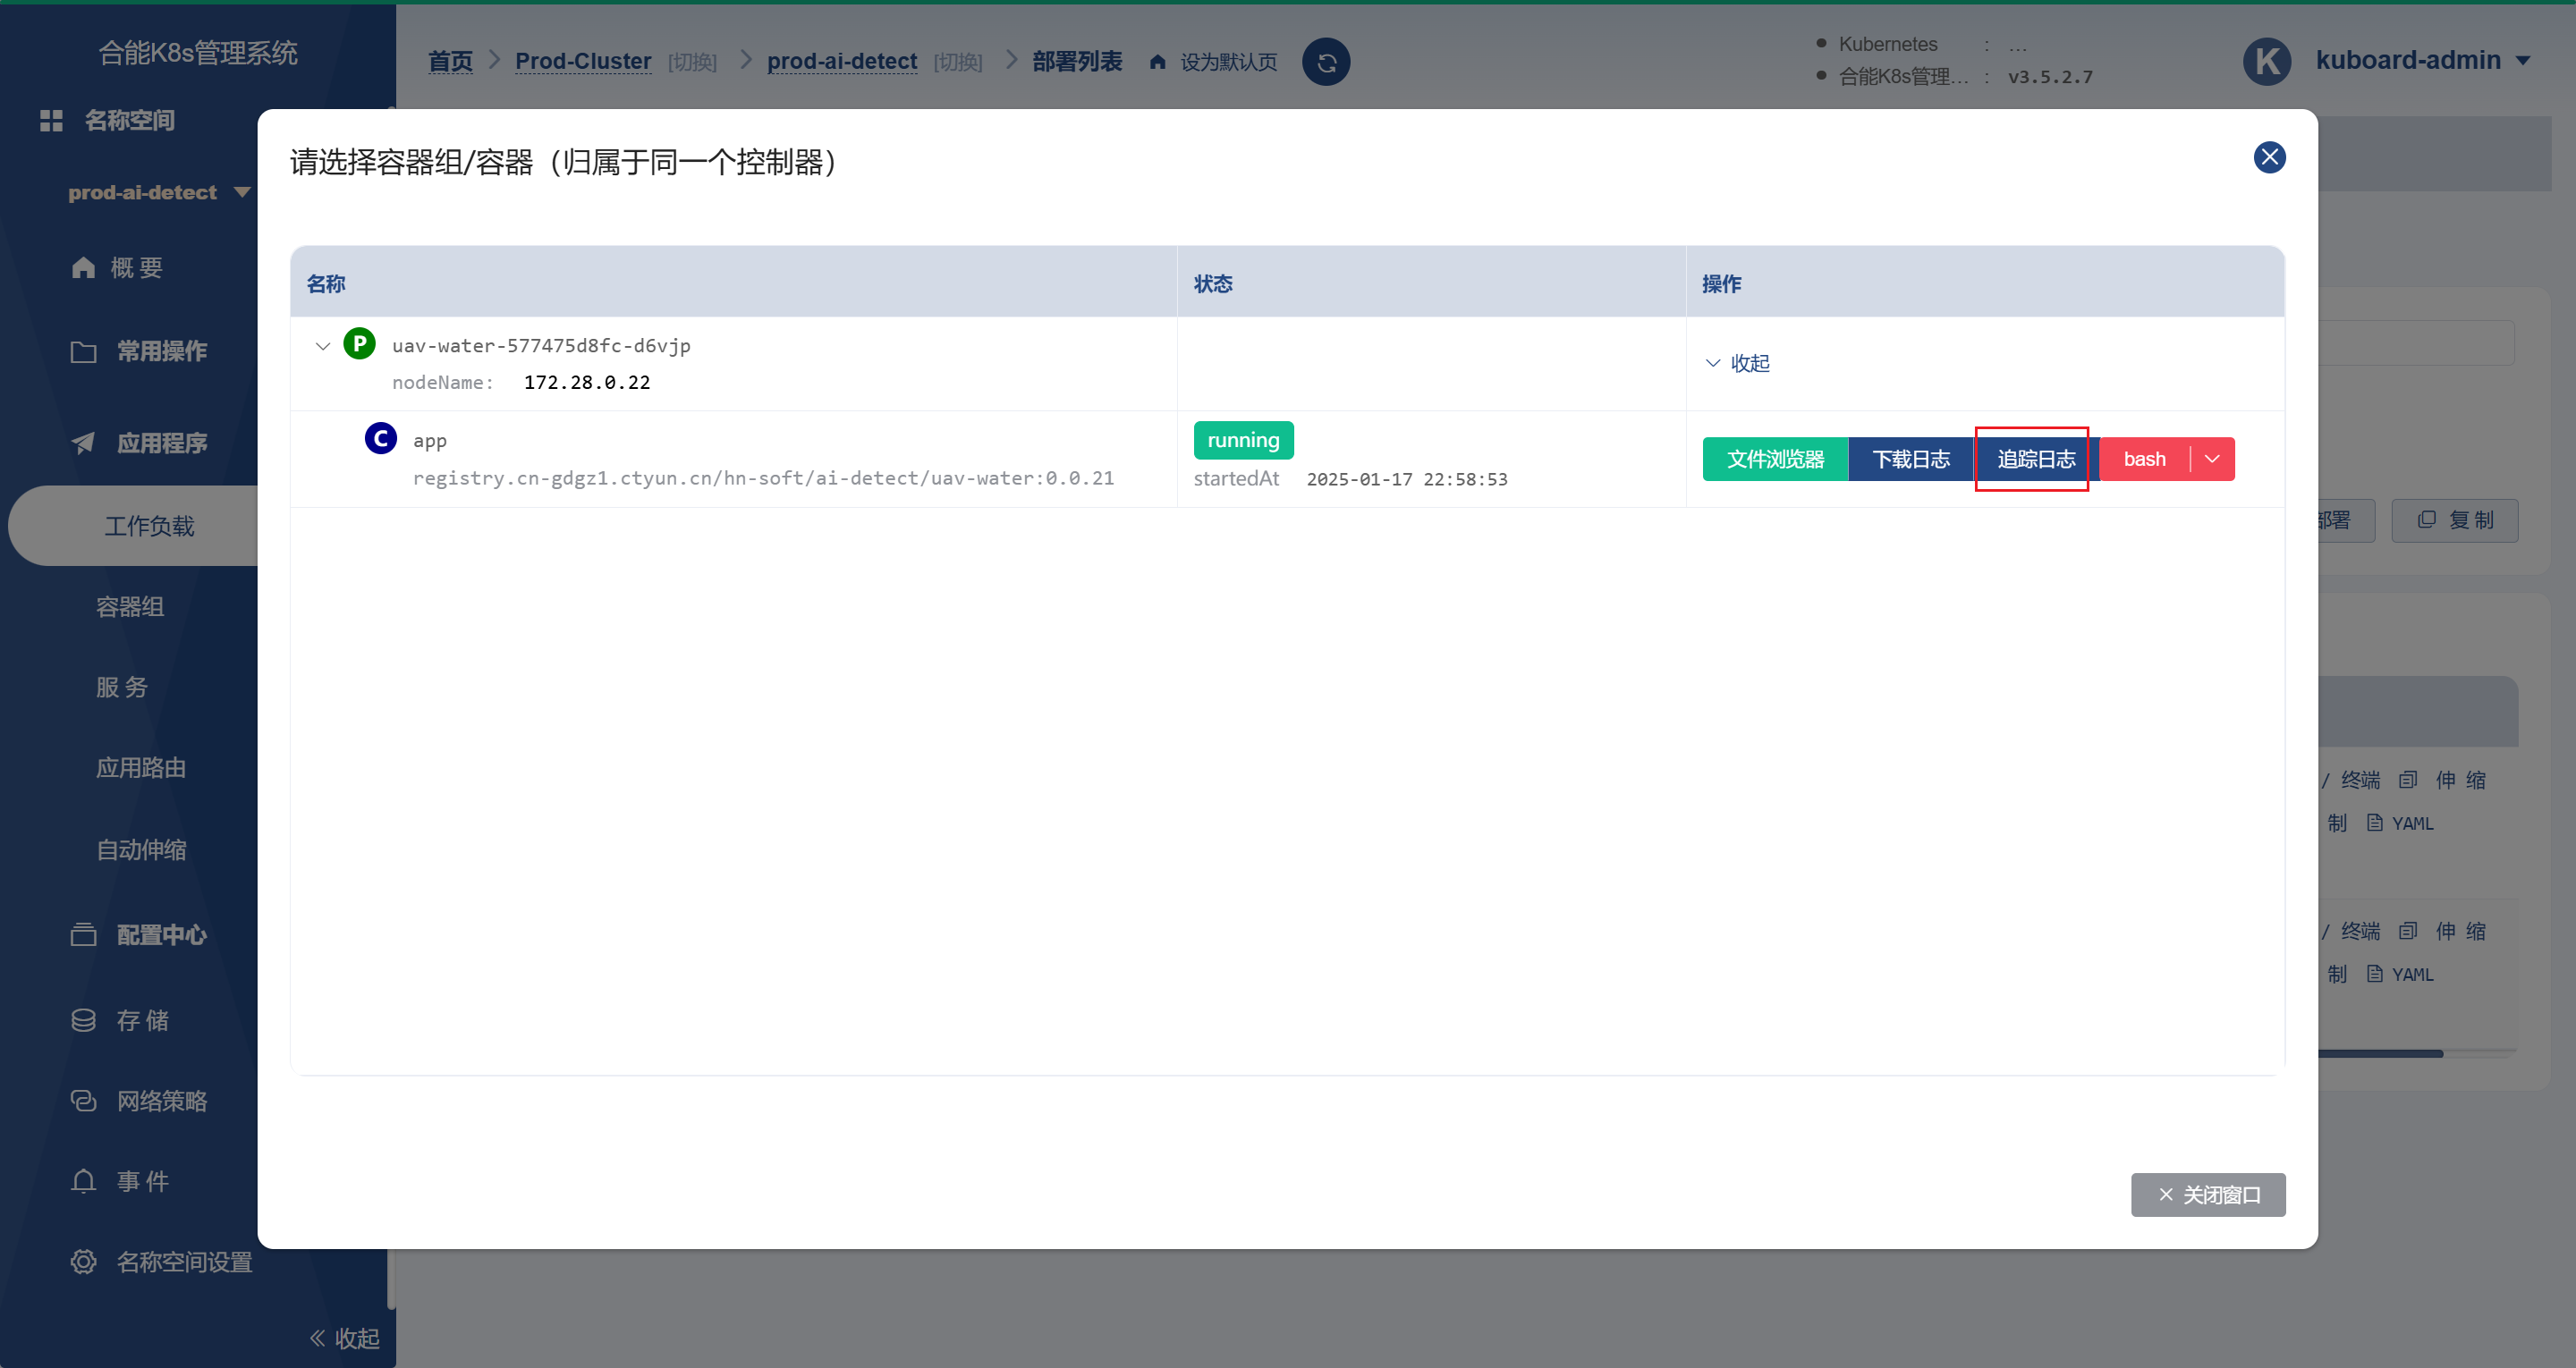
Task: Click 设为默认页 link
Action: pos(1228,62)
